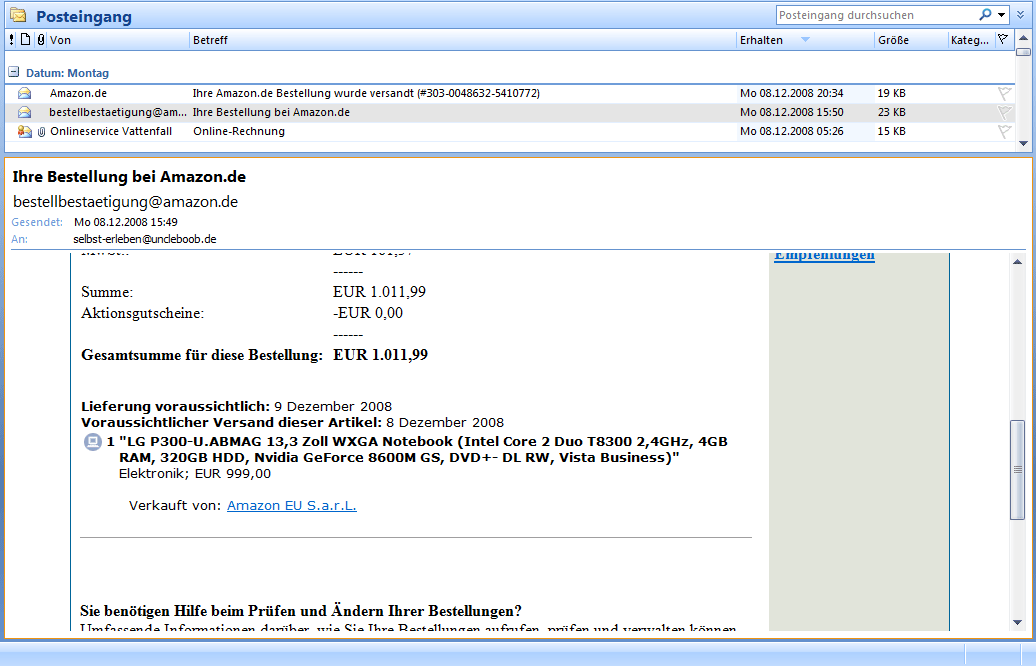This screenshot has height=666, width=1036.
Task: Sort messages by Von column
Action: pos(118,40)
